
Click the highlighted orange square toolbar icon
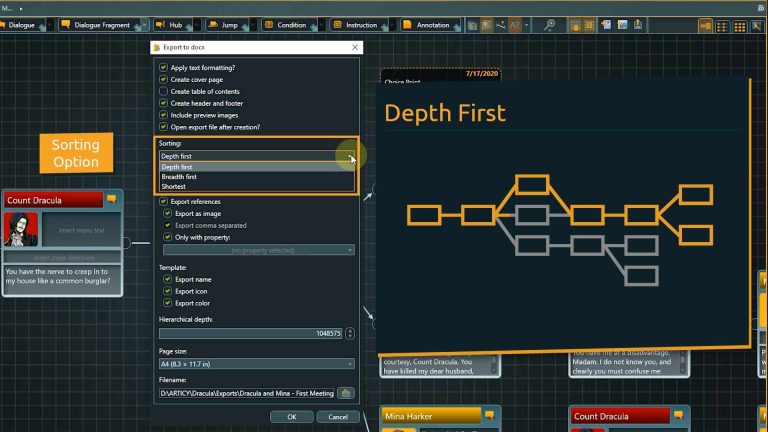click(486, 25)
